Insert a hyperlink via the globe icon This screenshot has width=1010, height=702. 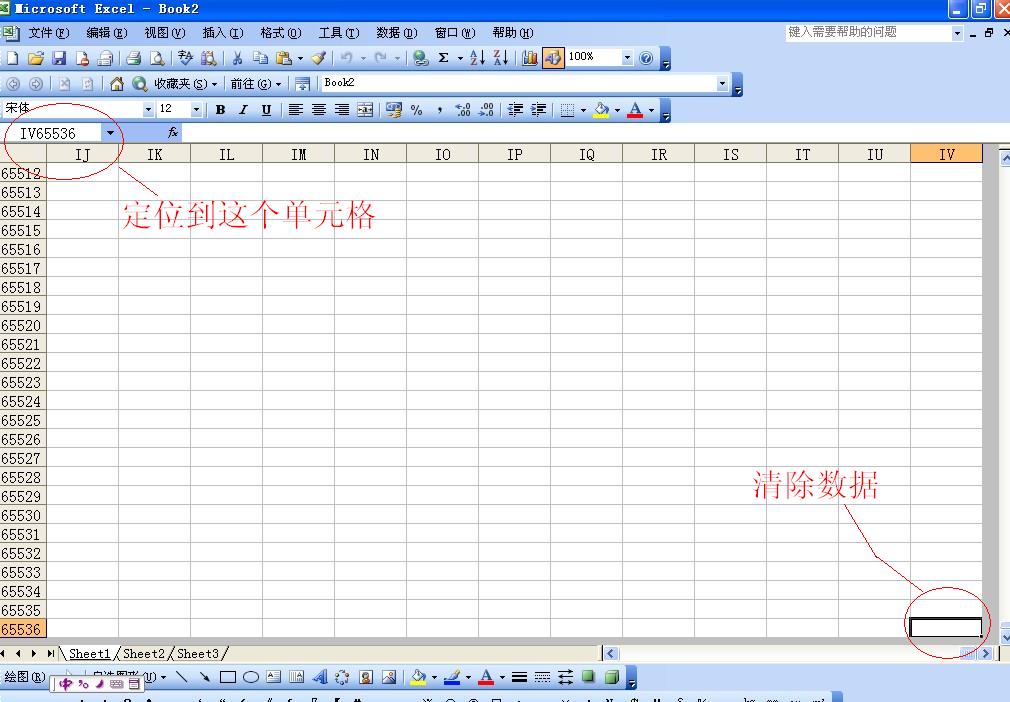click(x=421, y=58)
